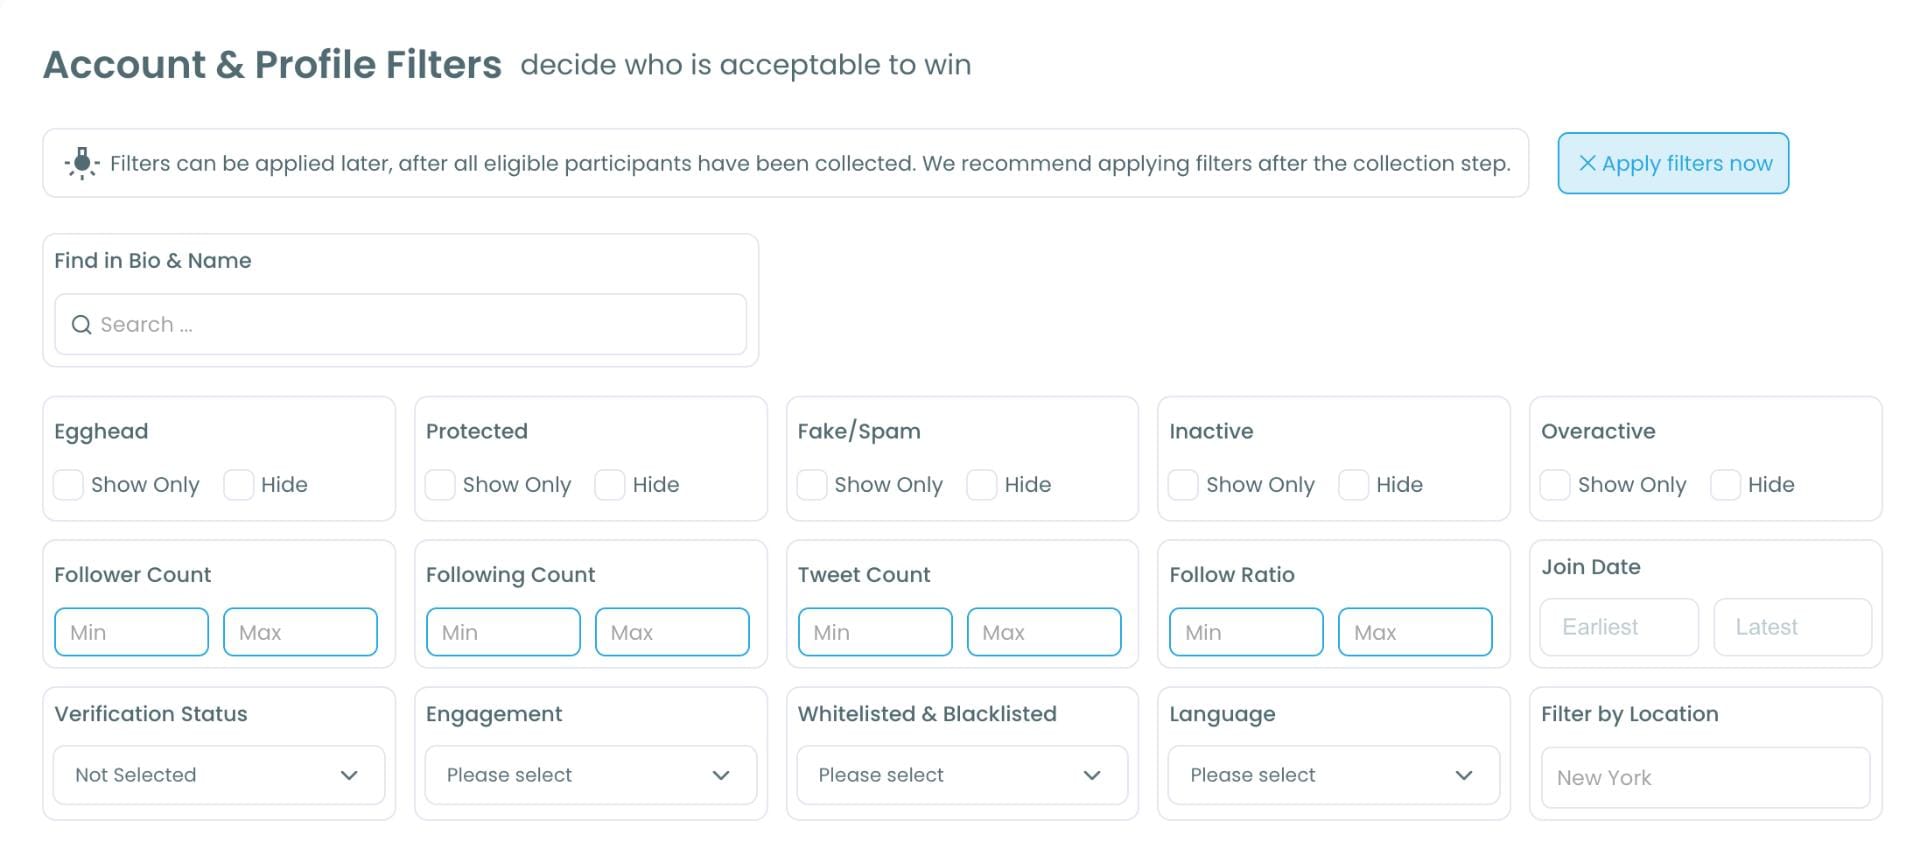Check Hide for Fake/Spam accounts
1906x849 pixels.
click(x=982, y=485)
